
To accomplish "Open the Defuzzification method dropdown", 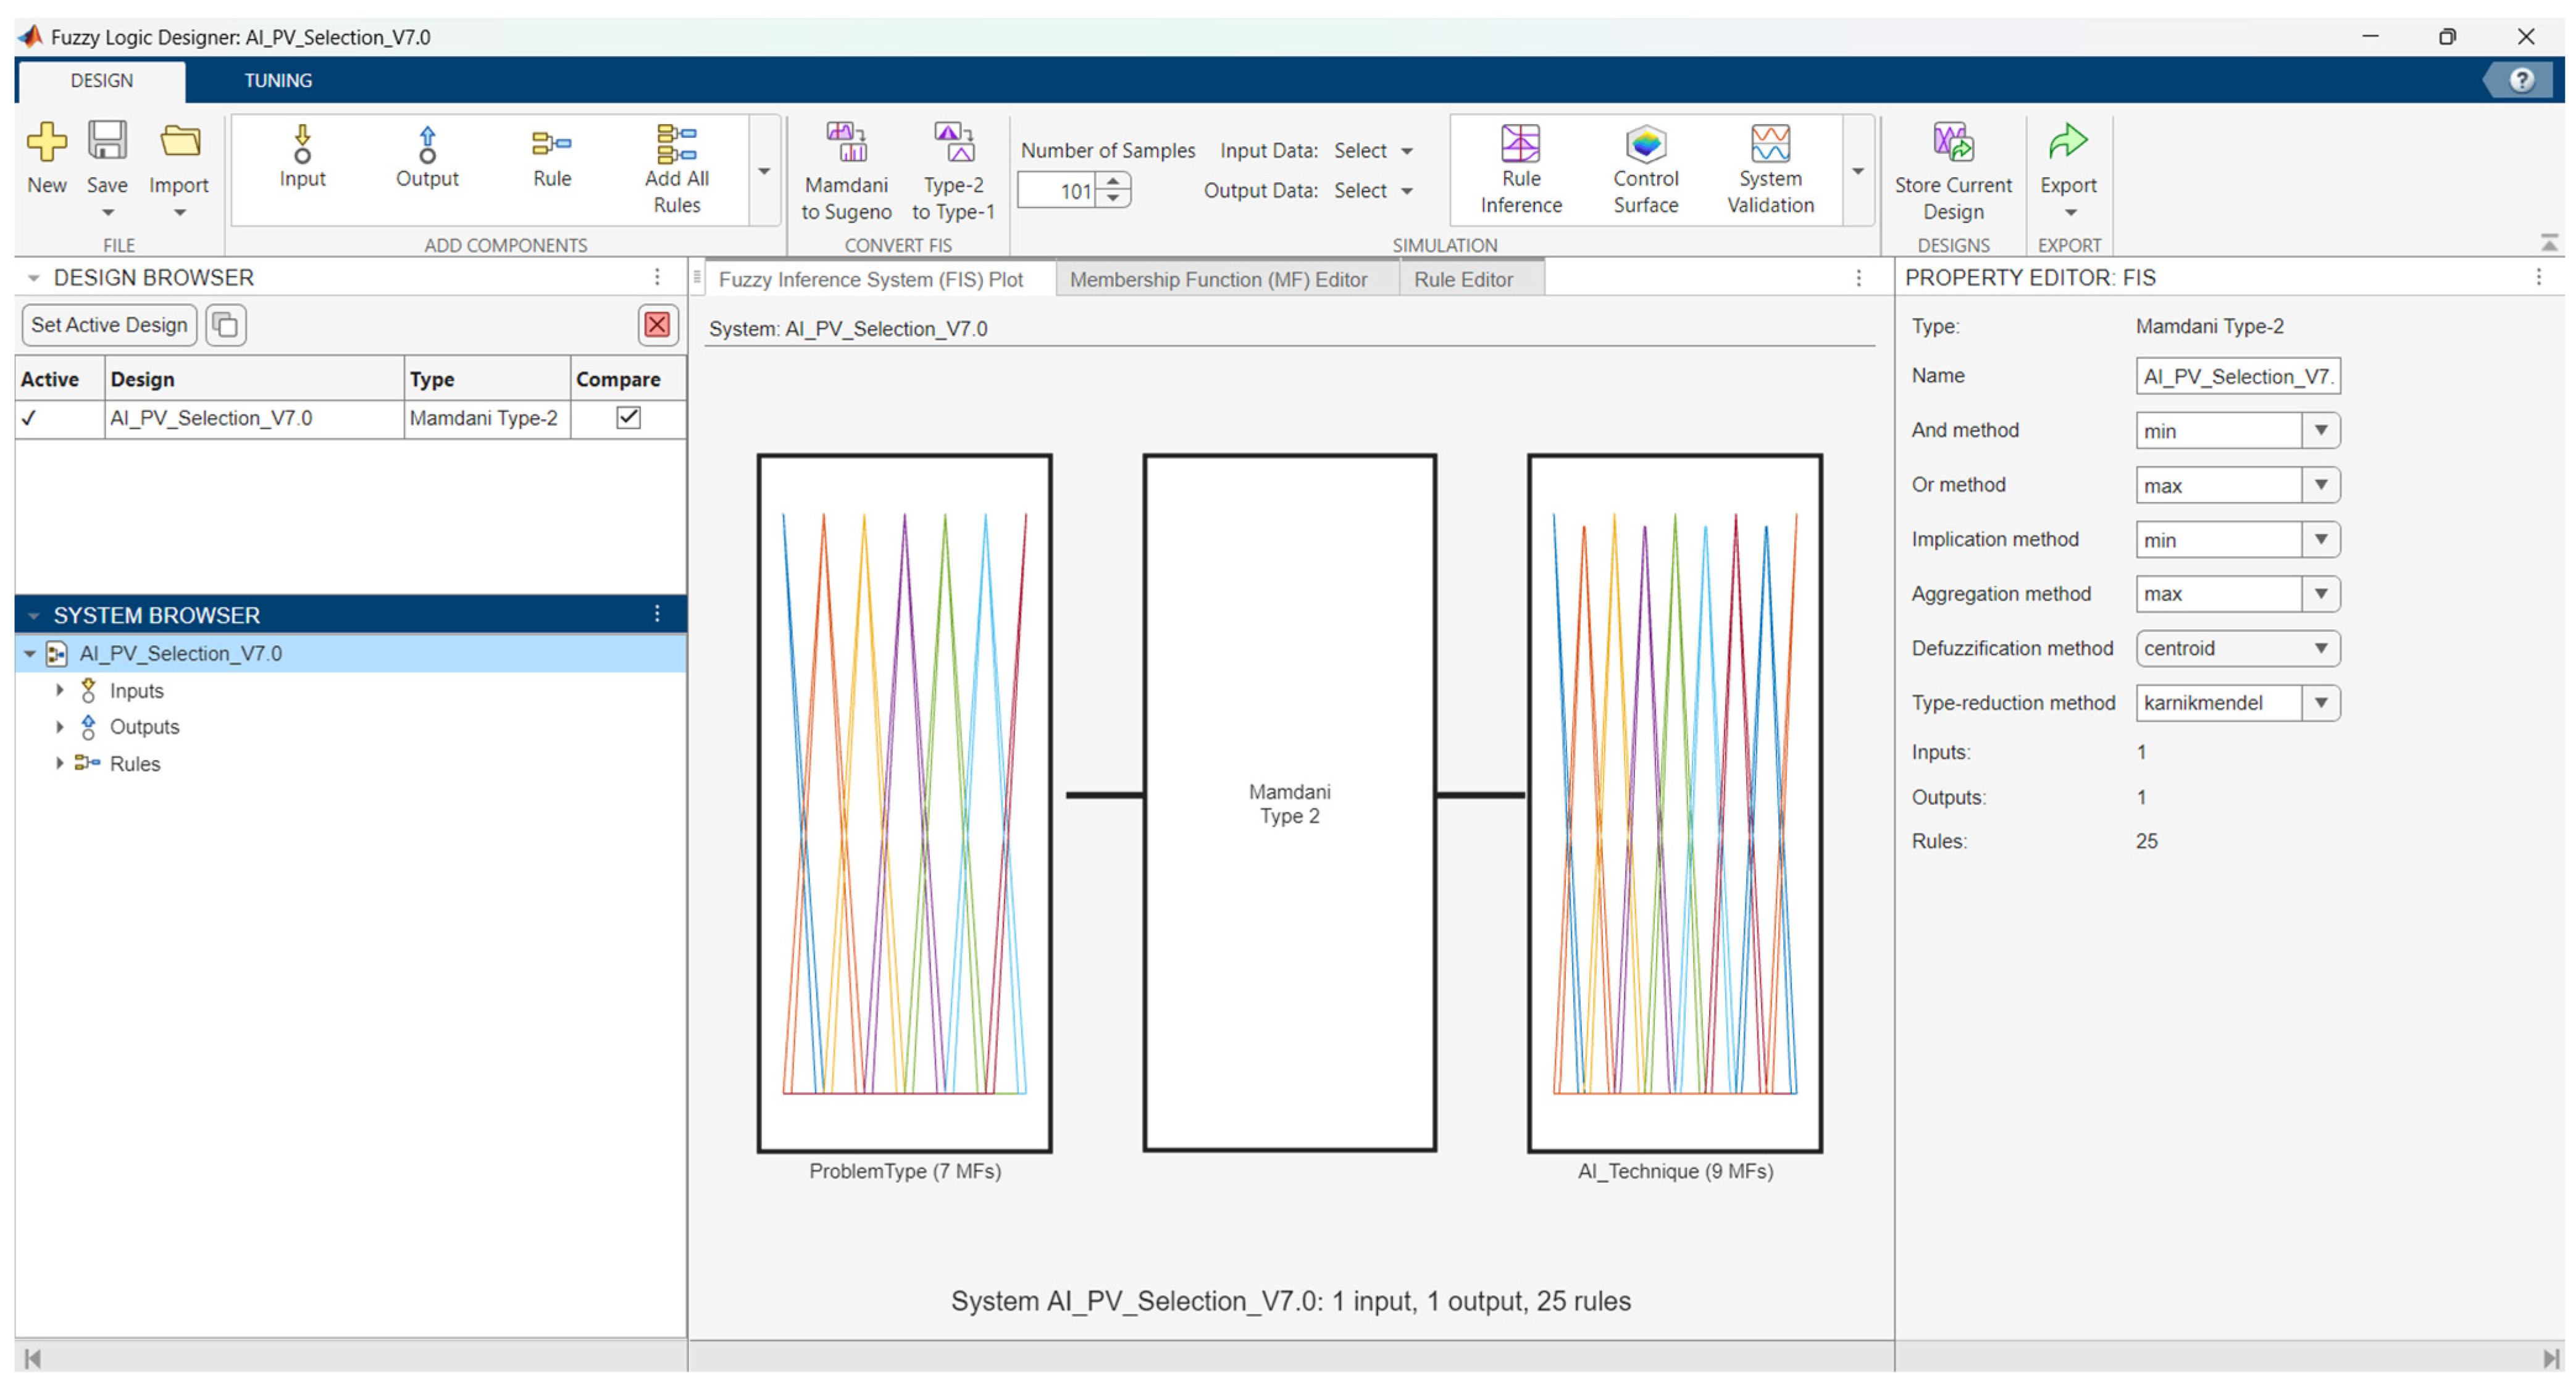I will click(2320, 648).
